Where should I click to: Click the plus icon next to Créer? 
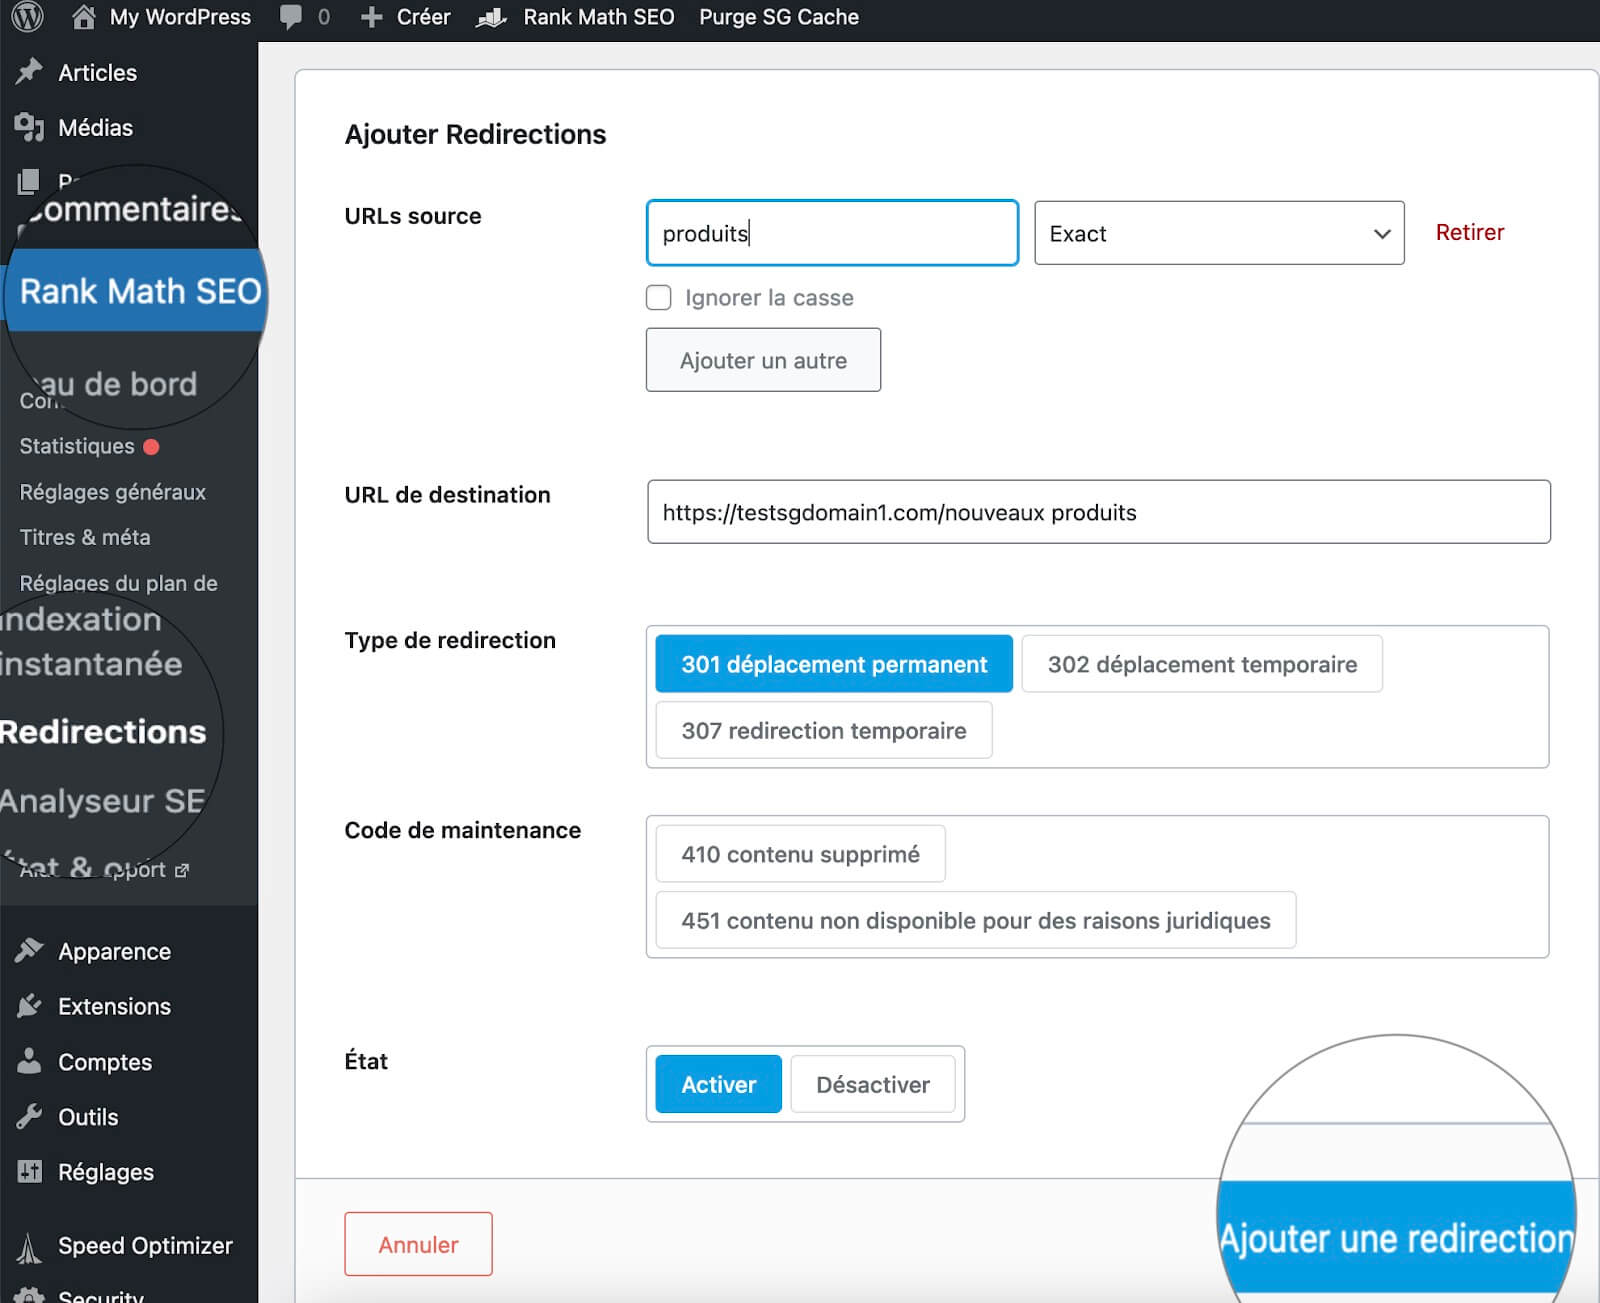coord(371,17)
